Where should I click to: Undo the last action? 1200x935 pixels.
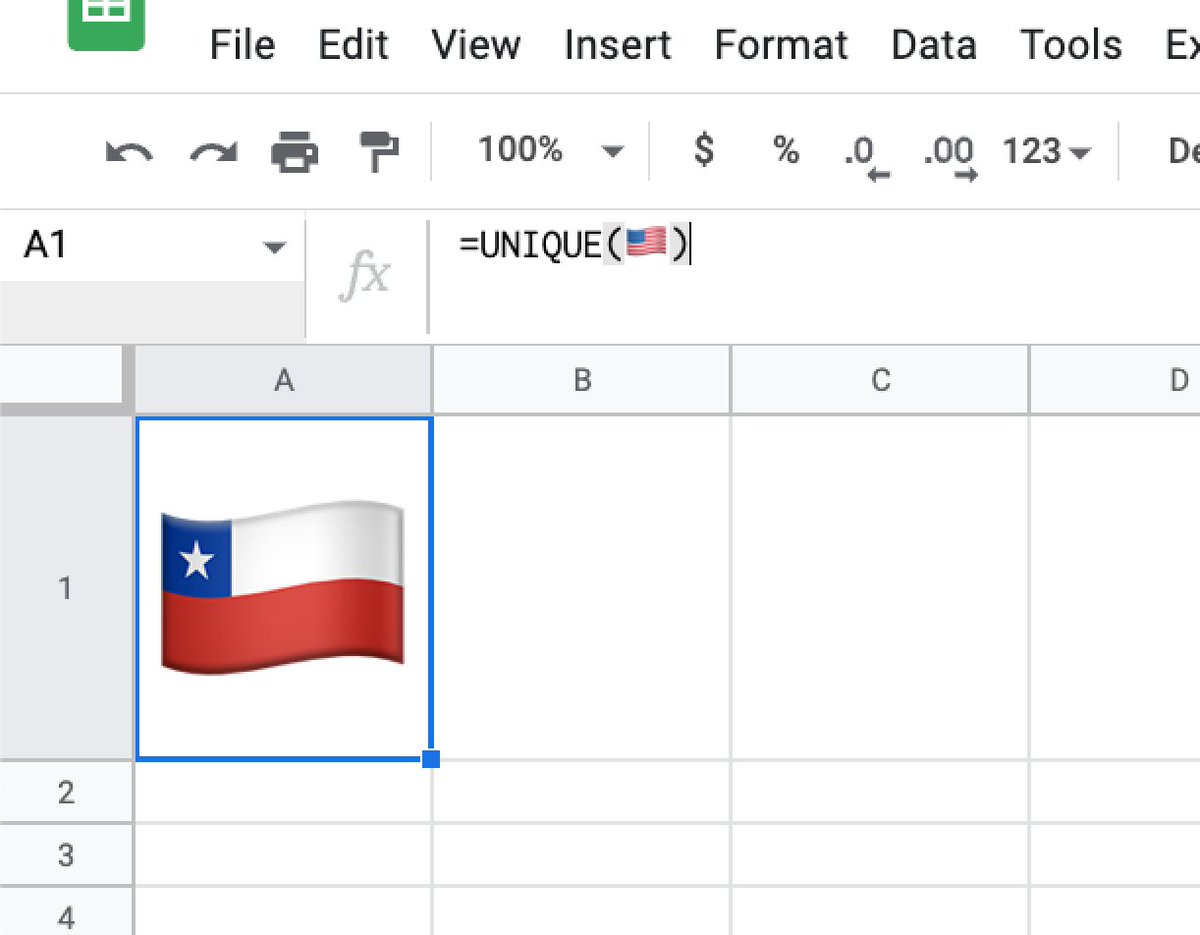pos(129,152)
